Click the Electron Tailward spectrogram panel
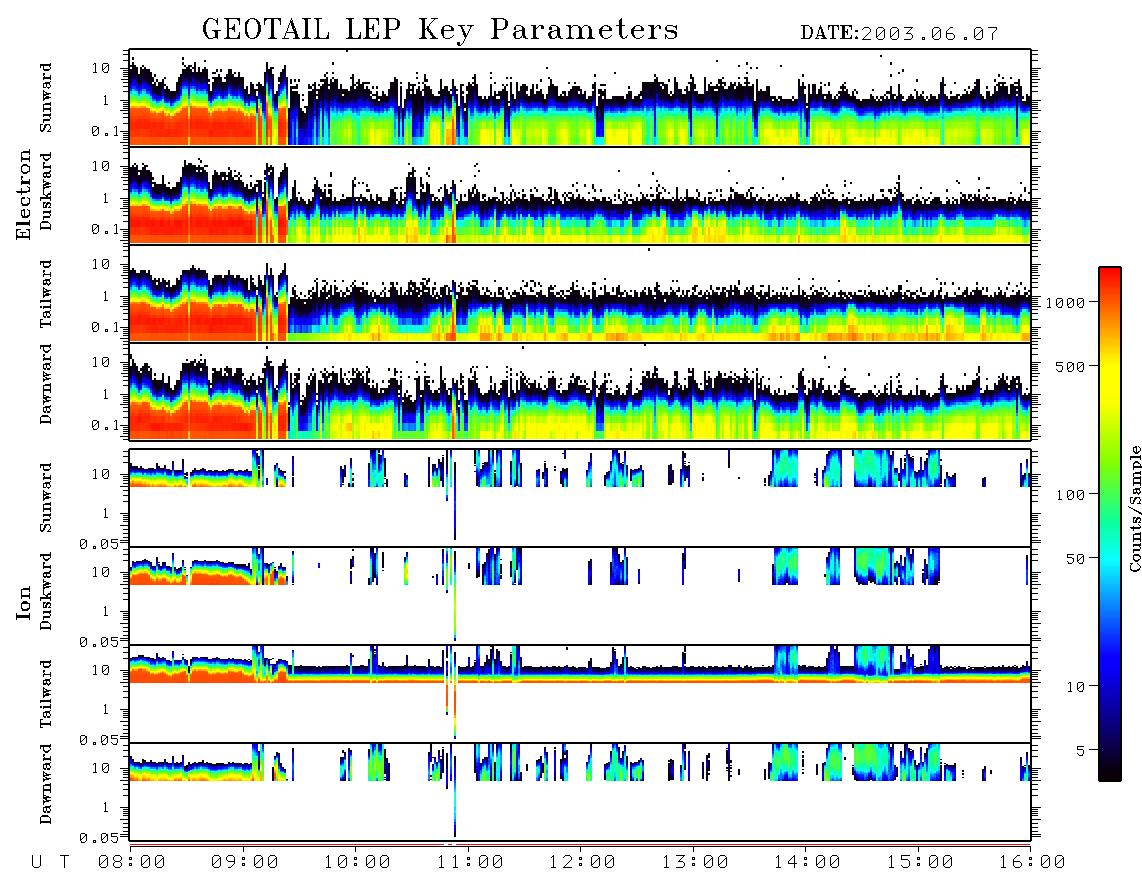 [580, 294]
